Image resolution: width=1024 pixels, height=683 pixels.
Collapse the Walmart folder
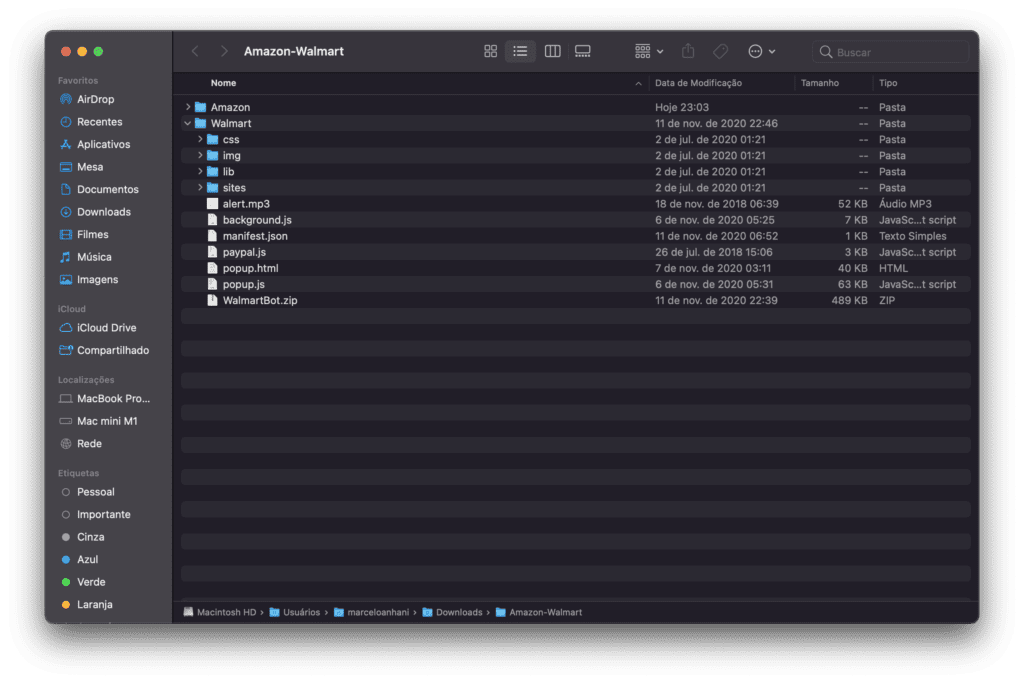pyautogui.click(x=188, y=123)
